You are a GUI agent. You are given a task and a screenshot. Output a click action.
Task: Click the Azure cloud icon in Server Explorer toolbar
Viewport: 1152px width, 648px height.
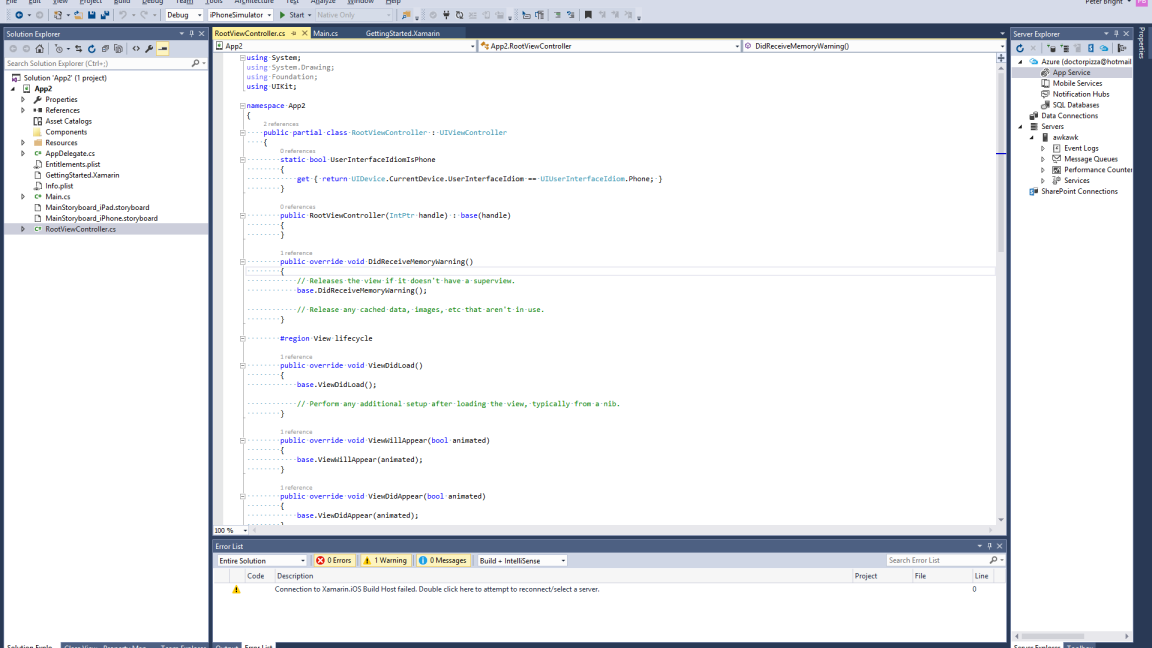tap(1104, 48)
